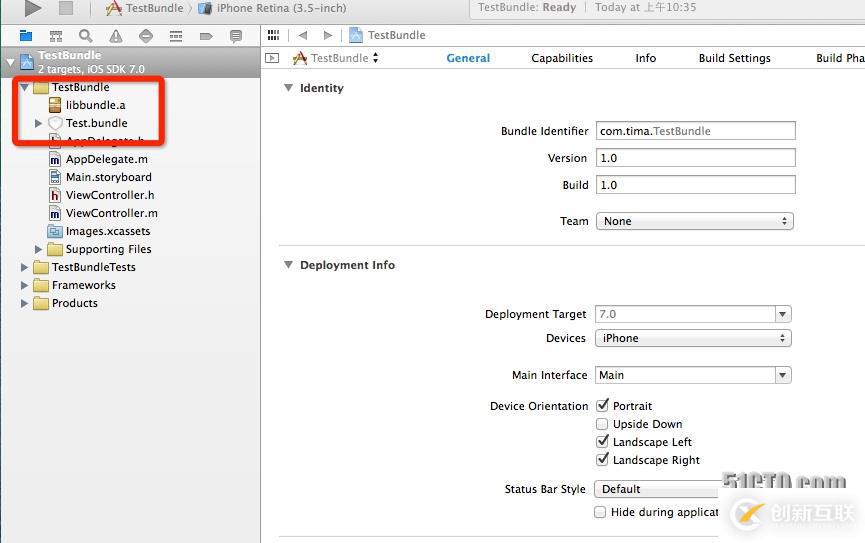The width and height of the screenshot is (865, 543).
Task: Enable Upside Down orientation
Action: (602, 424)
